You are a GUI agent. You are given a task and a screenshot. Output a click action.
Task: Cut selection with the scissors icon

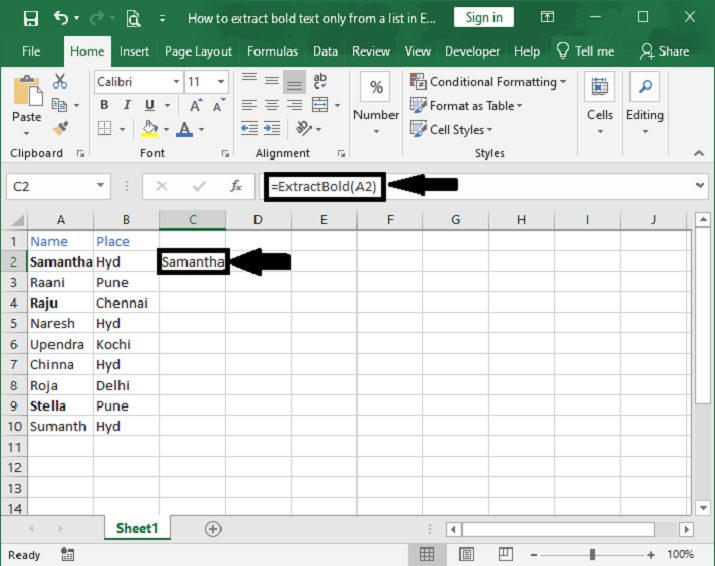(x=60, y=82)
